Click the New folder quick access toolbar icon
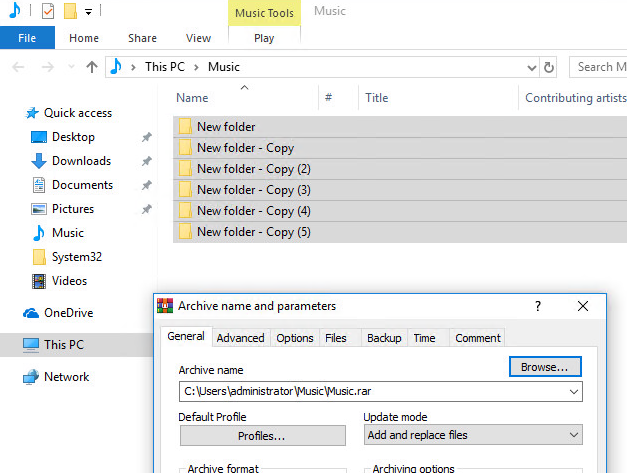Screen dimensions: 627x473 [70, 11]
